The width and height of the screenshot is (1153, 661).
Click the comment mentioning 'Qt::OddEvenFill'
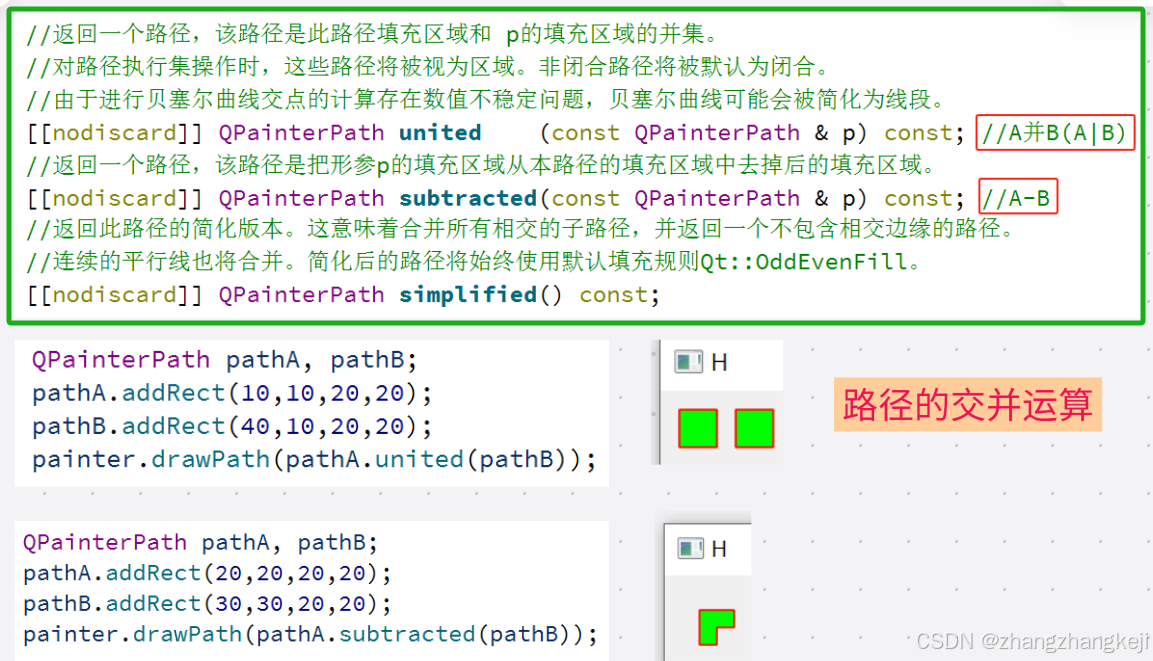coord(473,261)
